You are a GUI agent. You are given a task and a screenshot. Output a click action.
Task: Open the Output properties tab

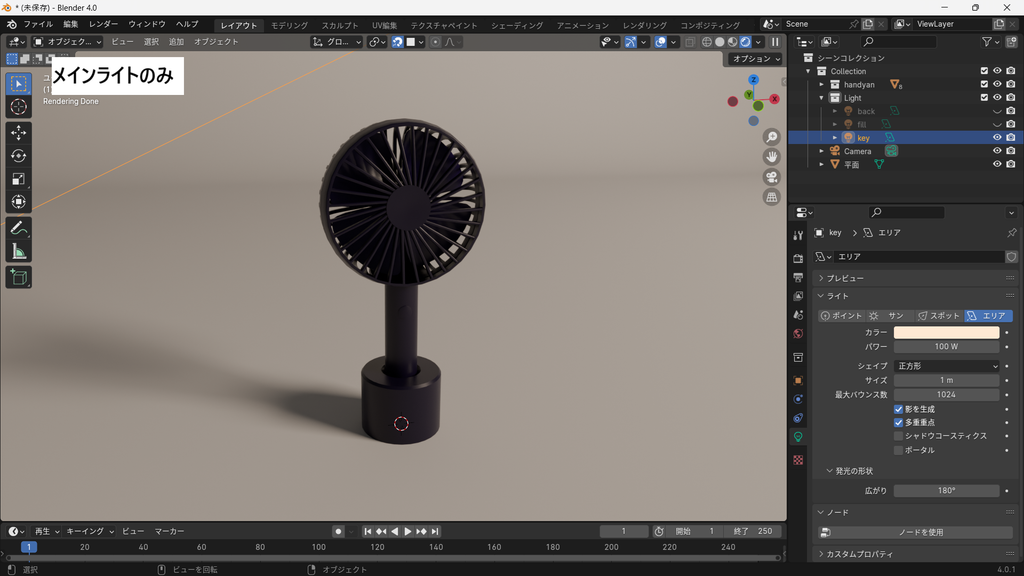click(x=798, y=278)
